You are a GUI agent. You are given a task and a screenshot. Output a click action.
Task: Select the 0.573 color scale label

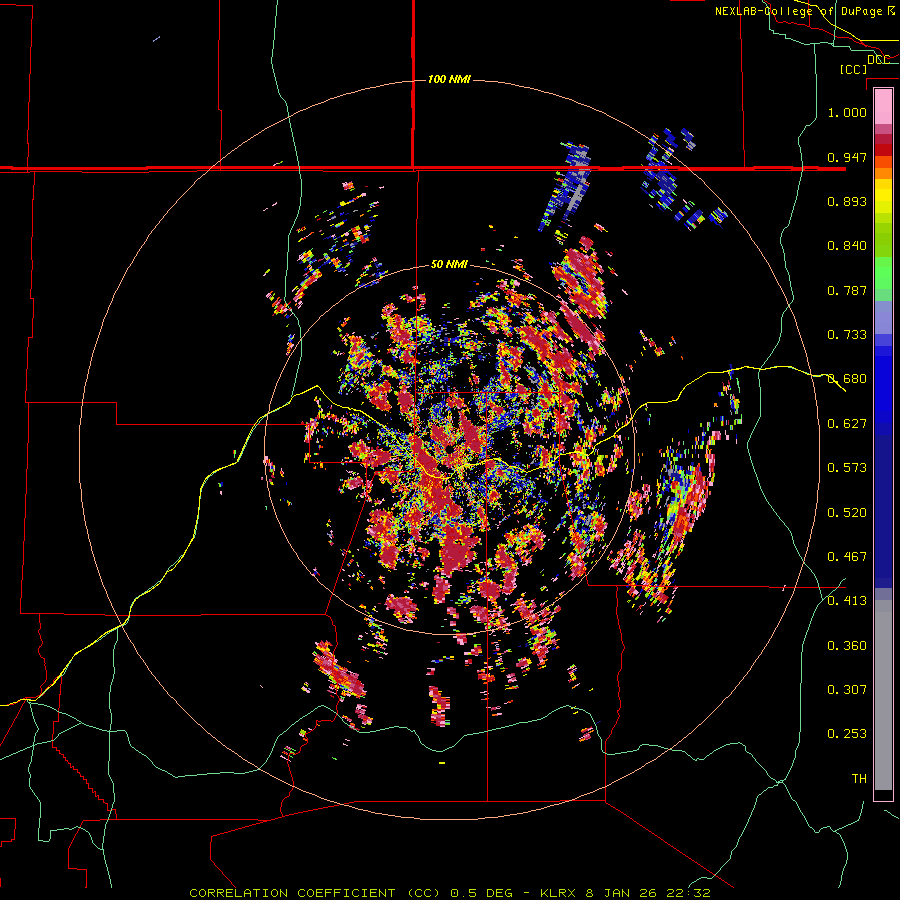[x=847, y=468]
